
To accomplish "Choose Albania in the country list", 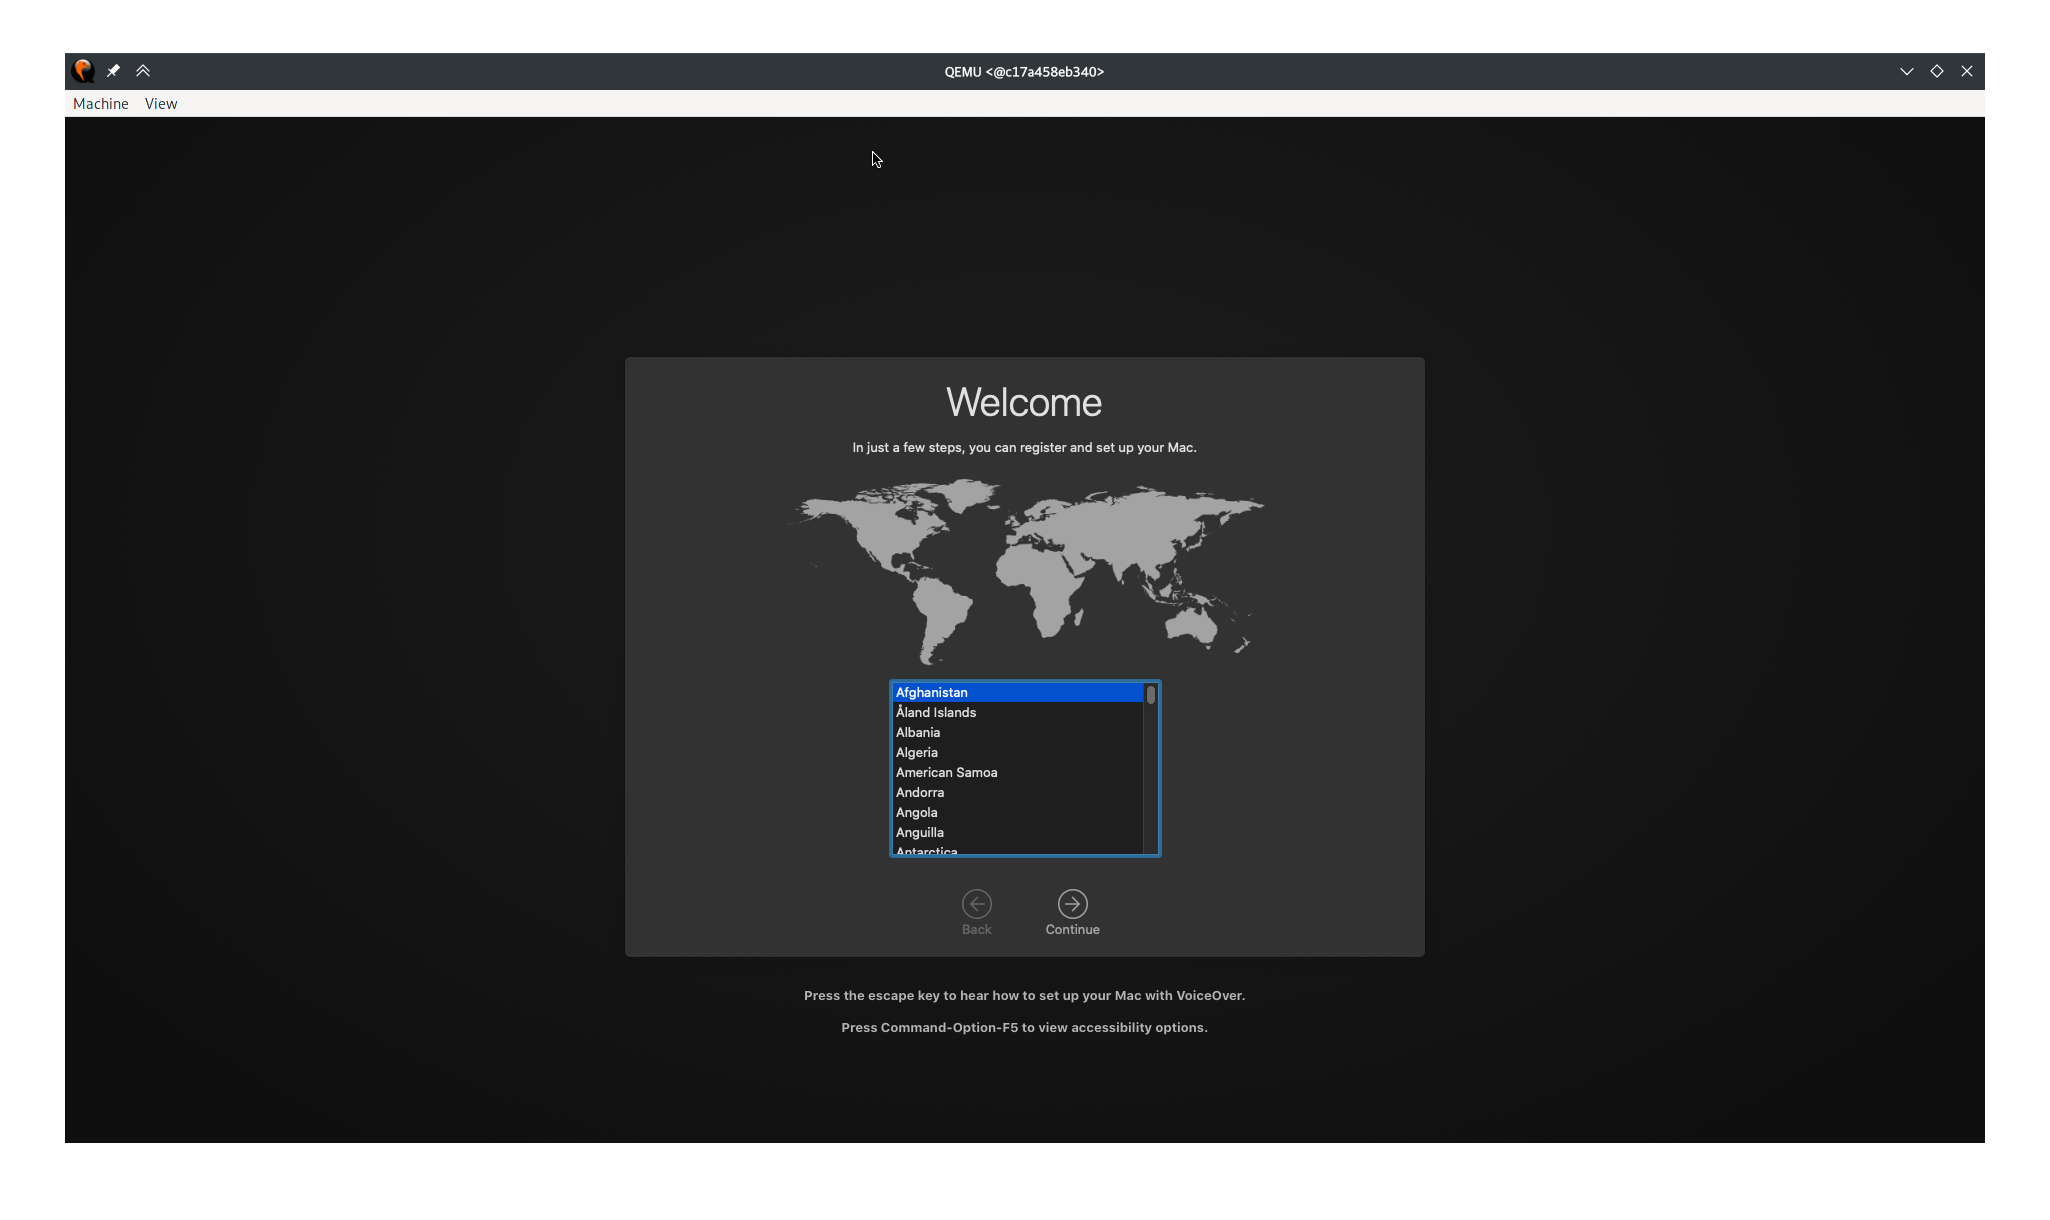I will [918, 732].
